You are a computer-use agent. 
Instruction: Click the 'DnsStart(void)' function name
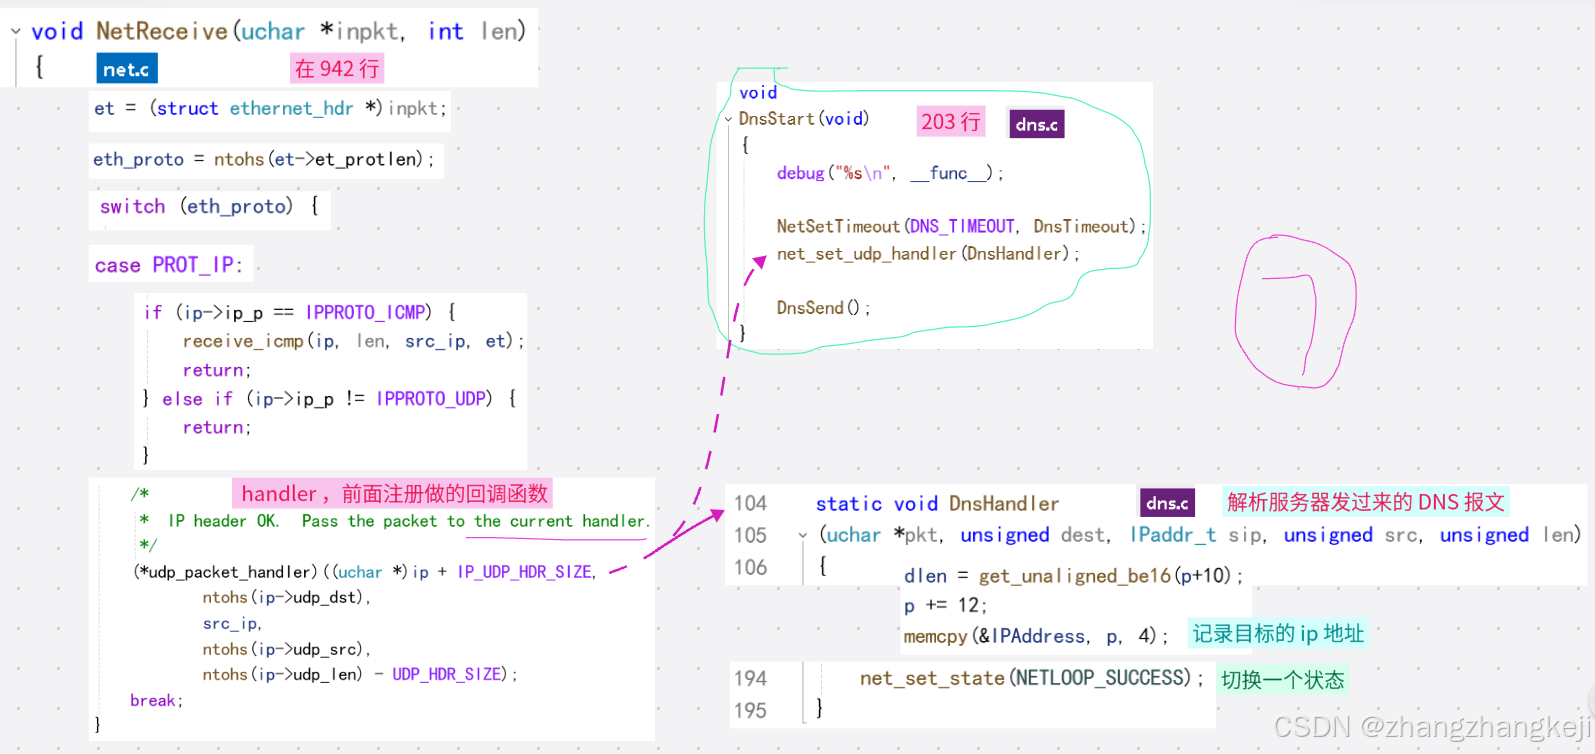pyautogui.click(x=804, y=118)
